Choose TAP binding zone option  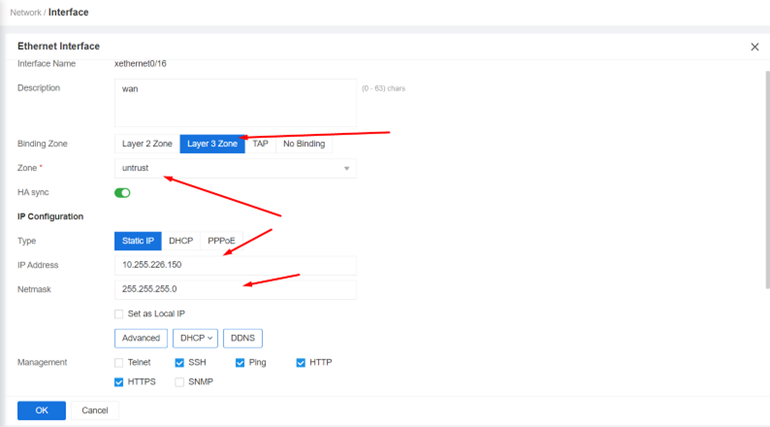(260, 144)
